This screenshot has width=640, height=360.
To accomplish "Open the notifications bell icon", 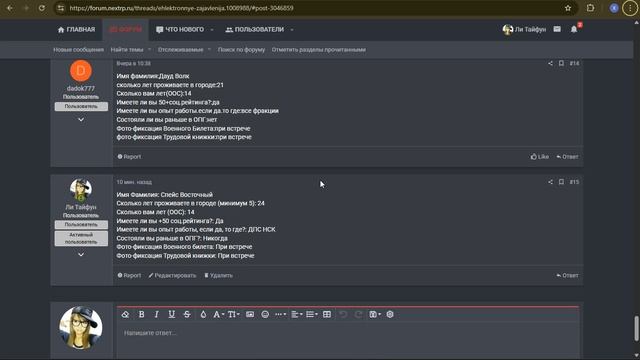I will 574,29.
